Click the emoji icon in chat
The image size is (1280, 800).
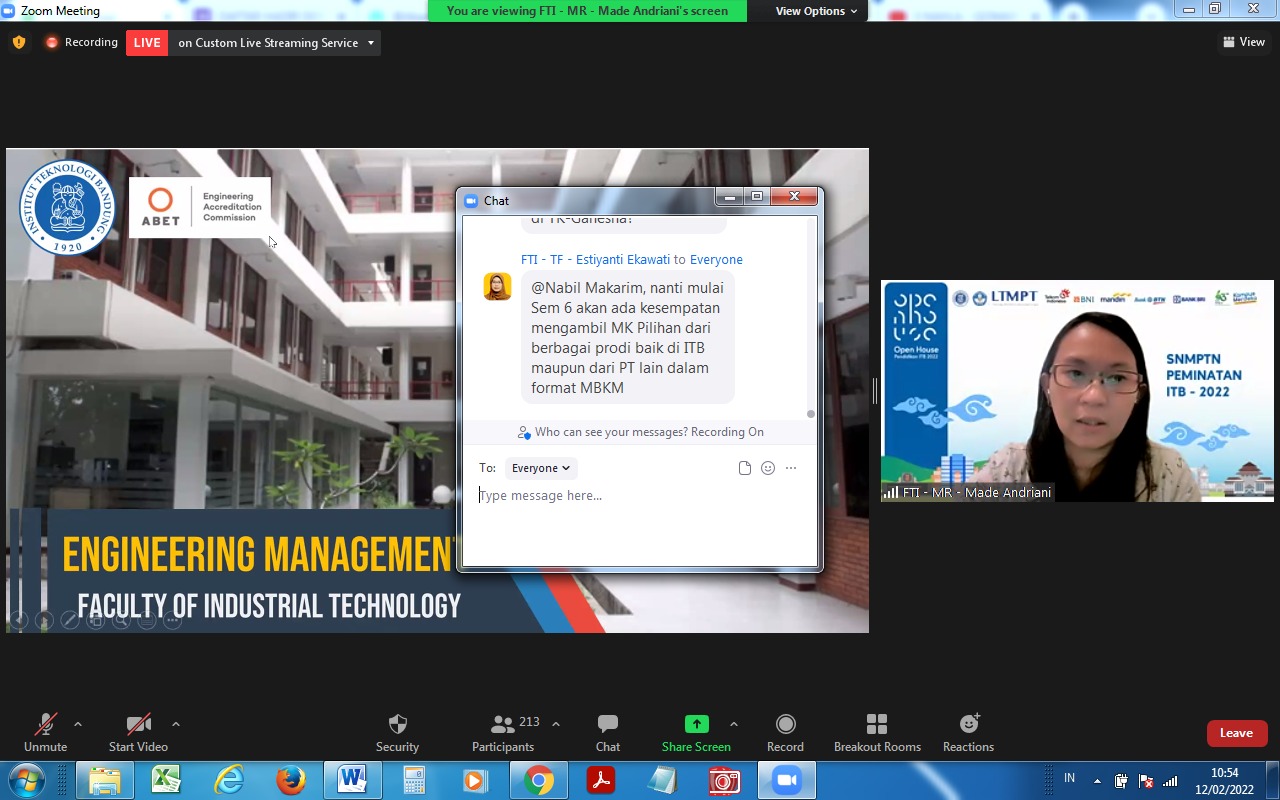click(x=768, y=468)
